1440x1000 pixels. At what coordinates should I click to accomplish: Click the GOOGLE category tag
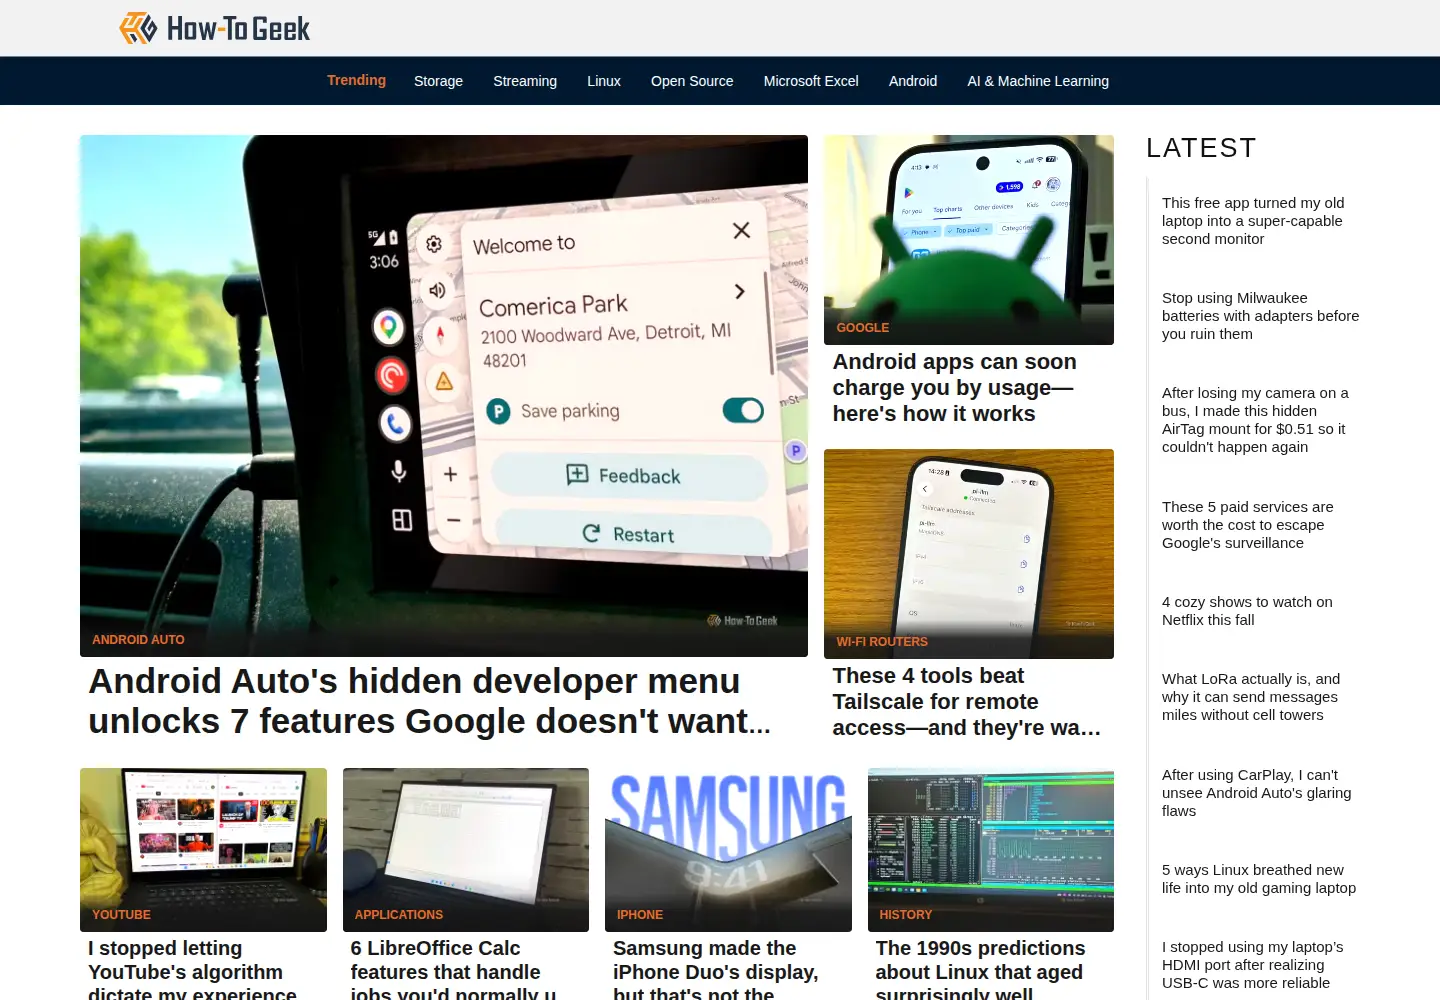[x=862, y=328]
